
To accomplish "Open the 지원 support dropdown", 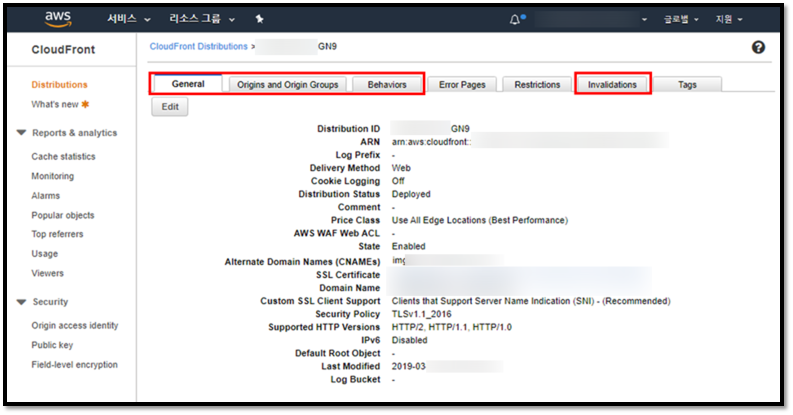I will [728, 19].
